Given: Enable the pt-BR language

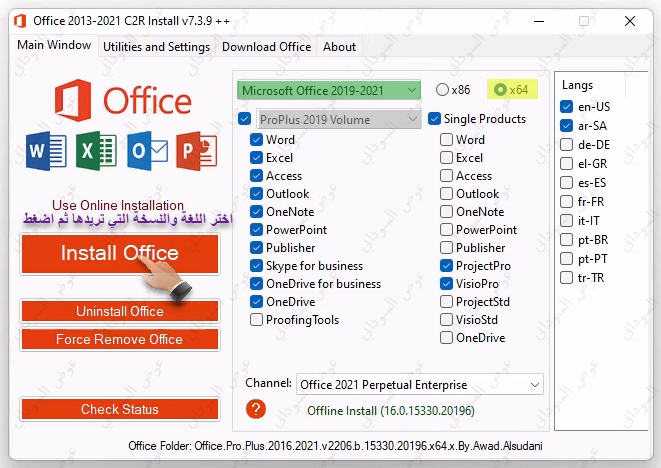Looking at the screenshot, I should [x=567, y=239].
